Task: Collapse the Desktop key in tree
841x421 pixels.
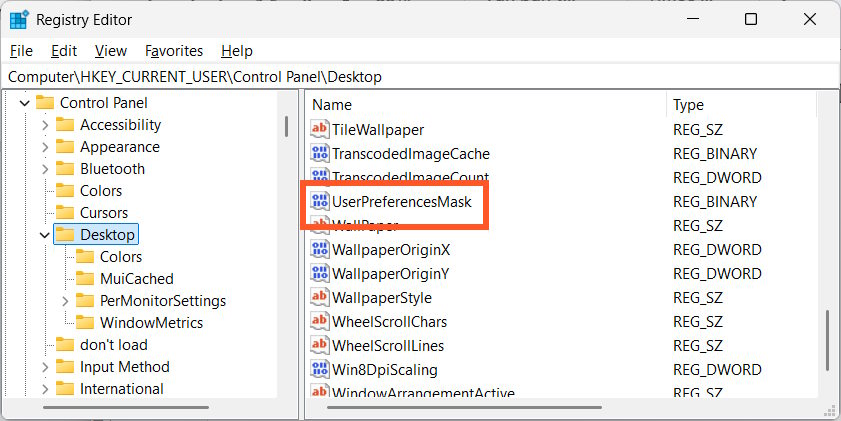Action: tap(45, 235)
